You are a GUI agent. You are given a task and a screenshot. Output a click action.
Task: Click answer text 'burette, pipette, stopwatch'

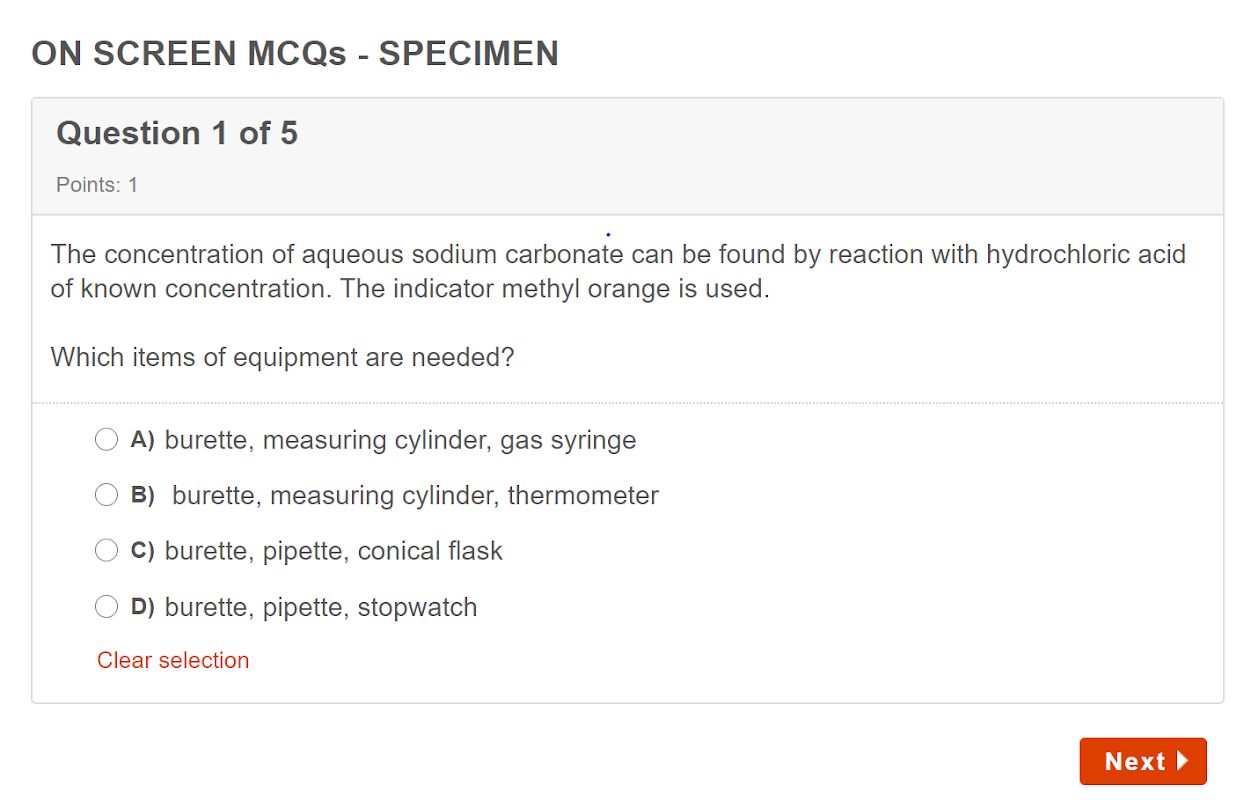[321, 607]
